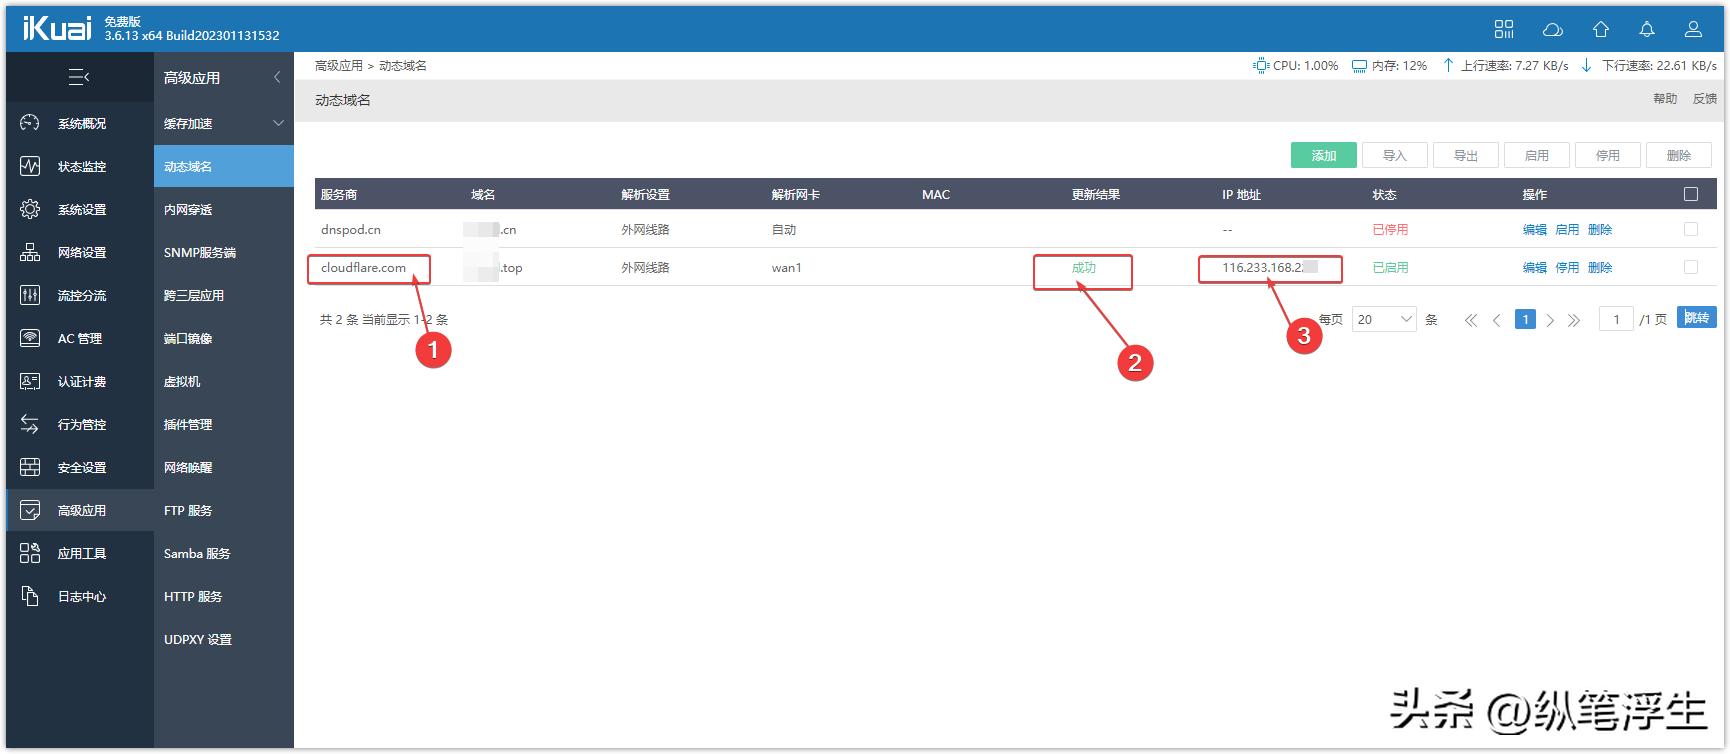Screen dimensions: 1730x754
Task: Click the 系统概况 dashboard icon
Action: [x=30, y=123]
